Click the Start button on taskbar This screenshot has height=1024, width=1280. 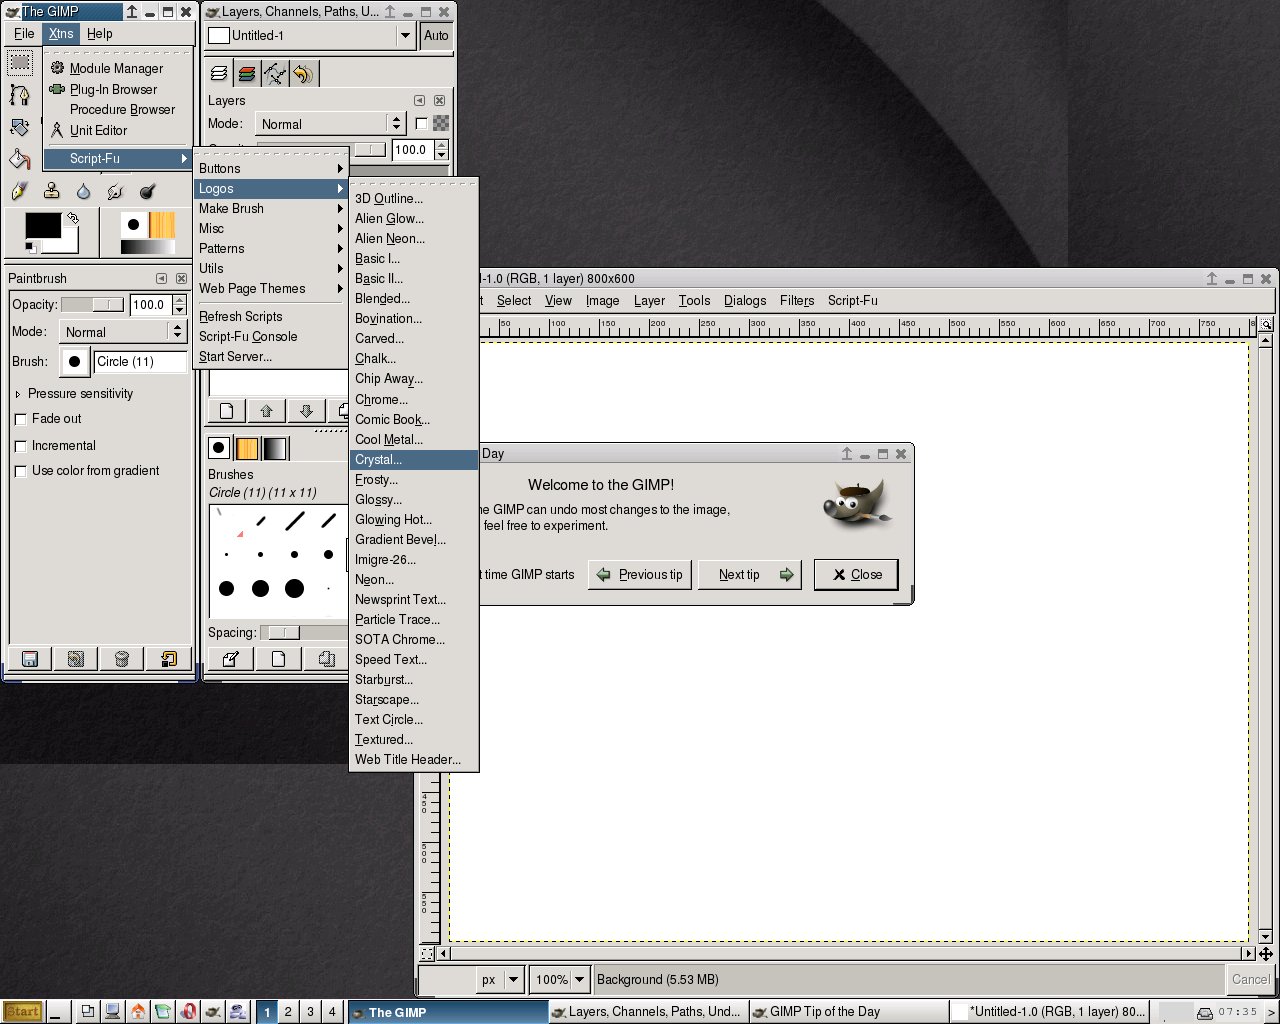22,1012
